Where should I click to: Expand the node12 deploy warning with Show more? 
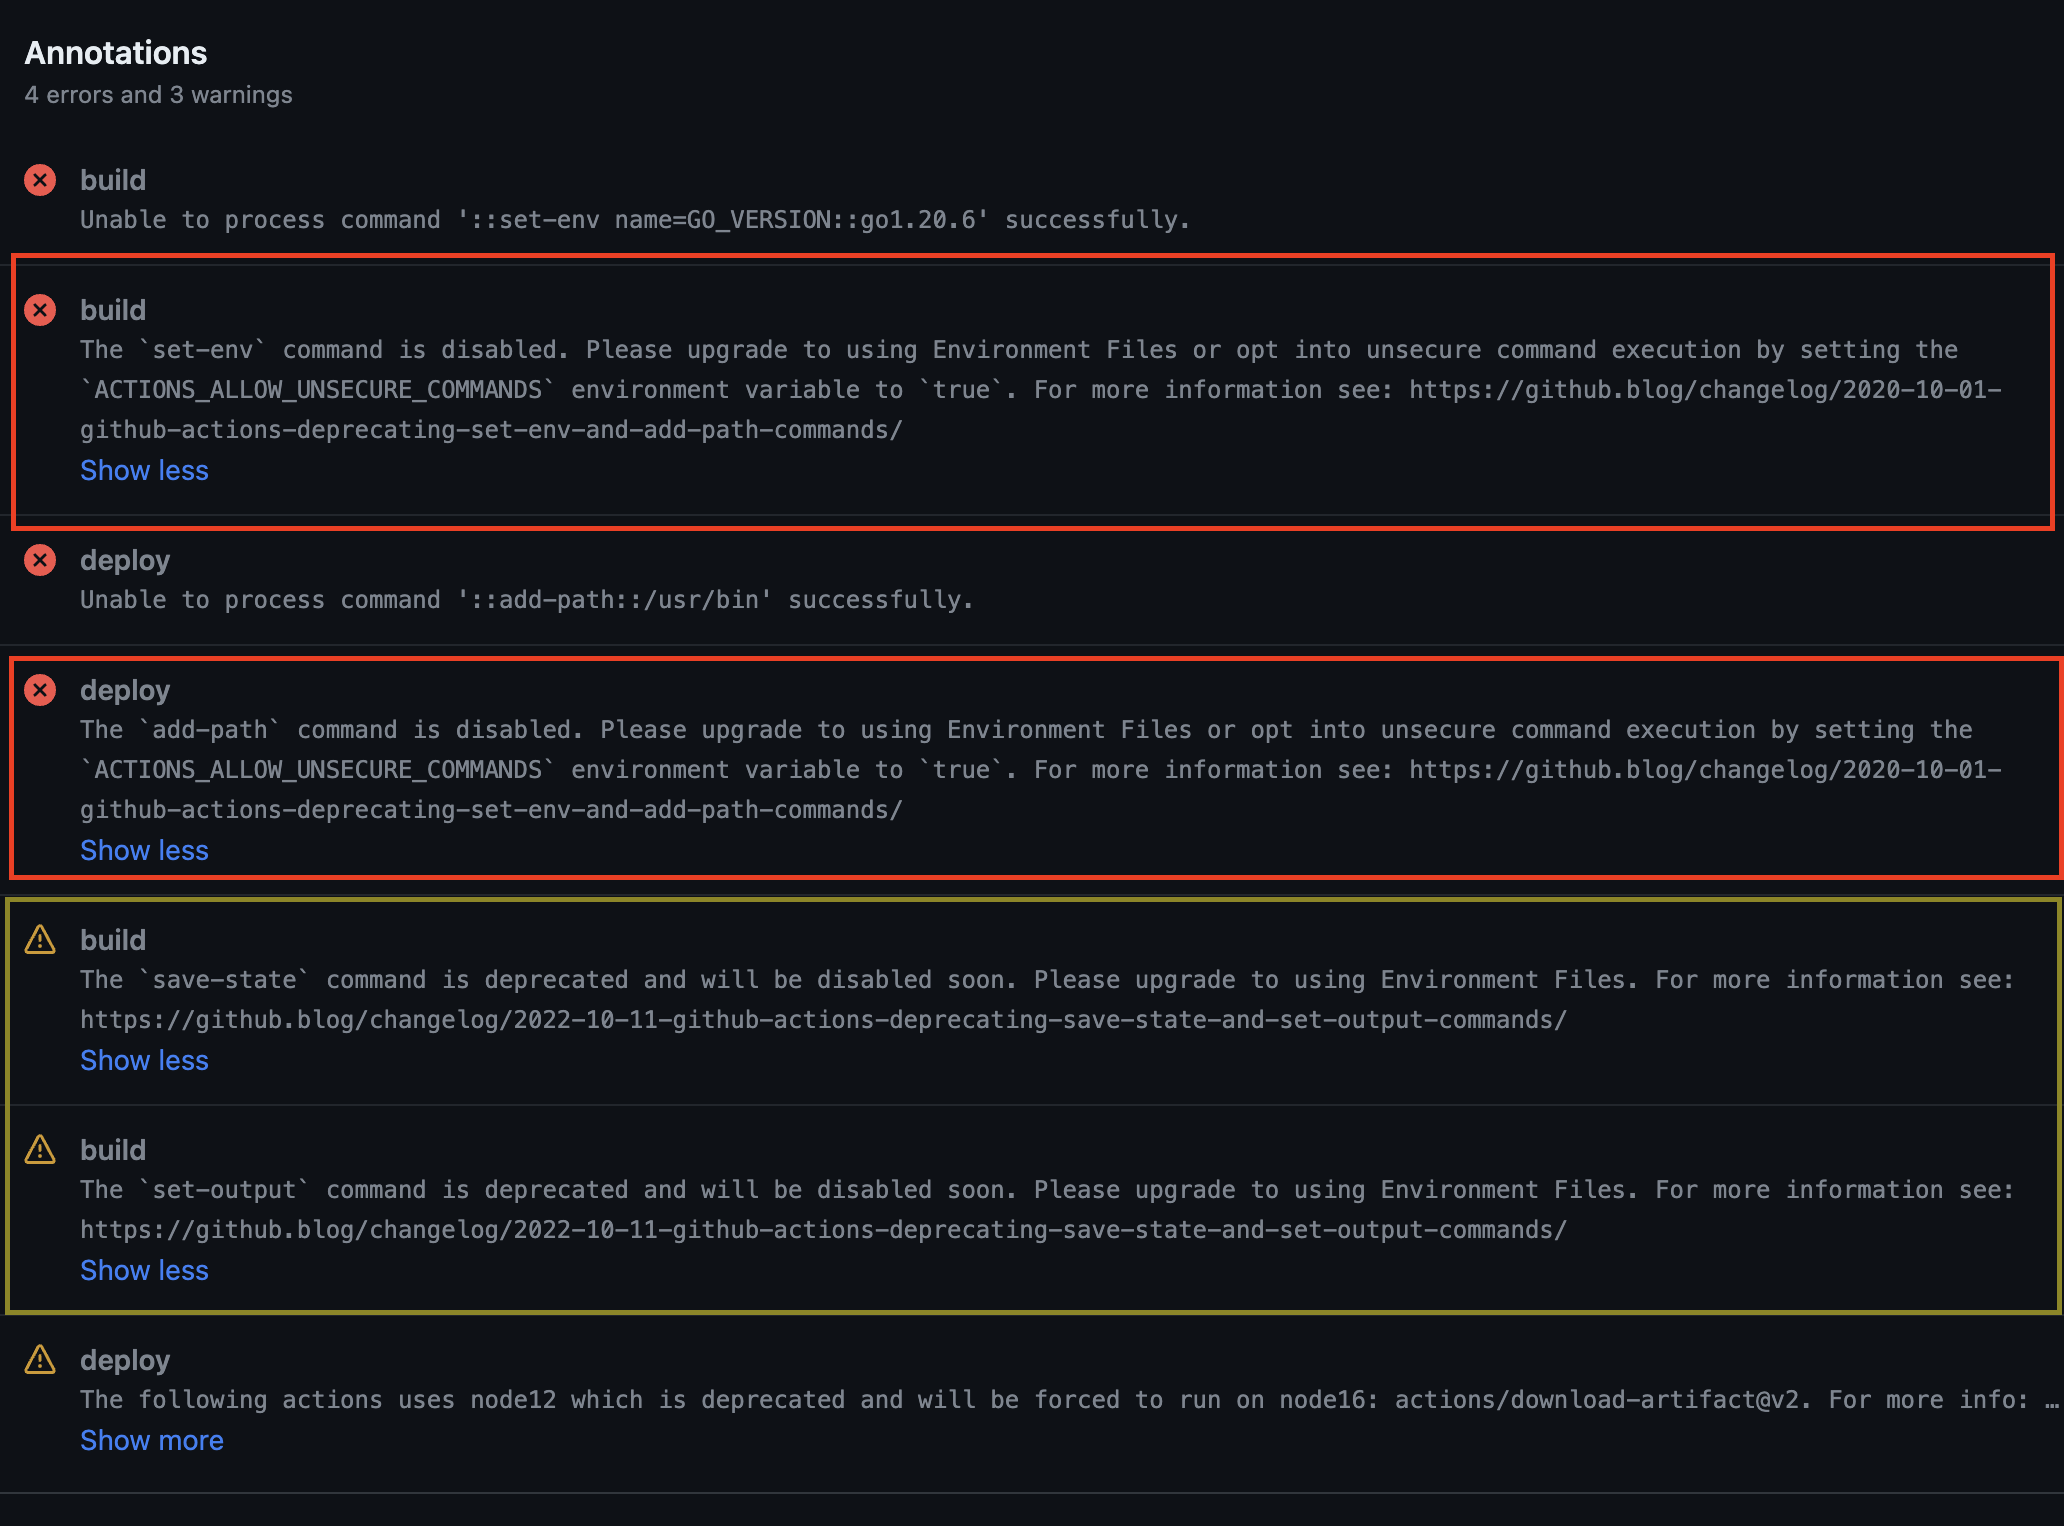point(152,1440)
